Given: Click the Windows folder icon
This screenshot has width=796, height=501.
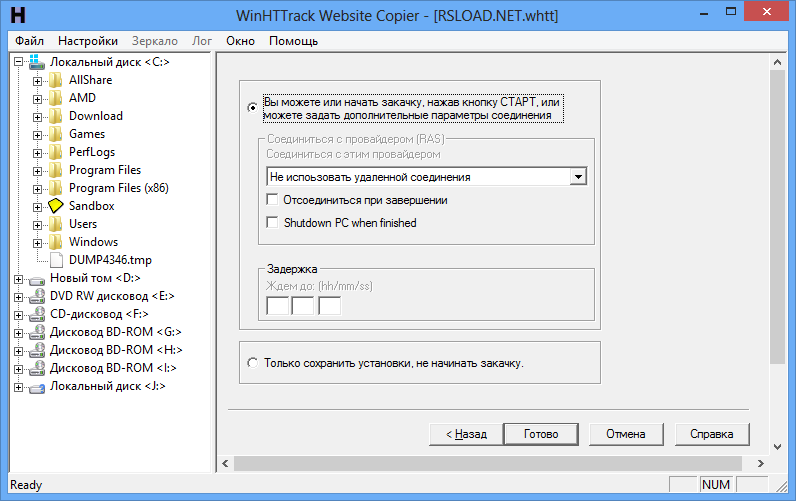Looking at the screenshot, I should (56, 242).
